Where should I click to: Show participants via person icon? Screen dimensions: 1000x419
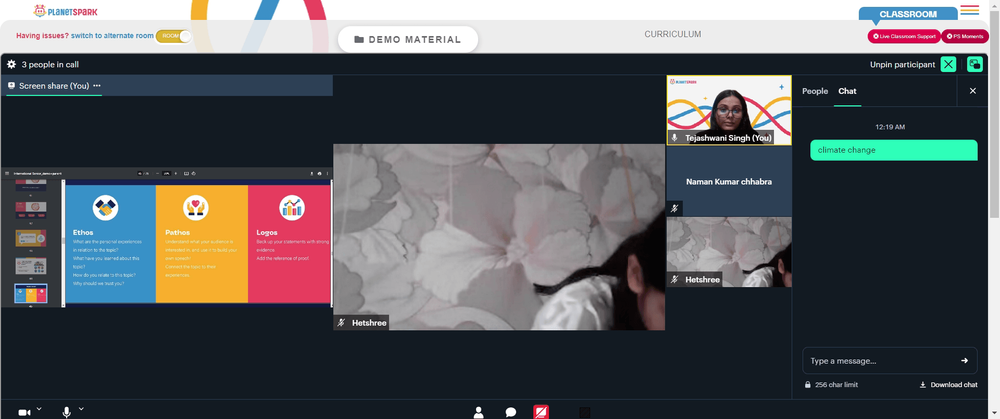coord(479,413)
